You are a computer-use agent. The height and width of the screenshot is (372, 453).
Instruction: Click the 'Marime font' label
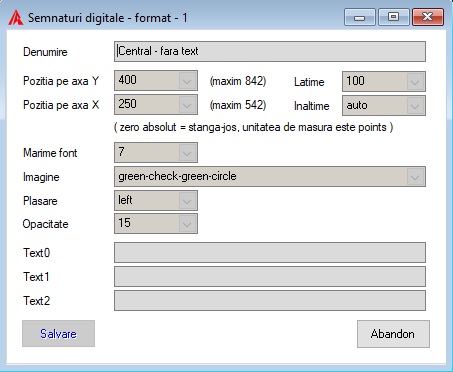click(50, 153)
